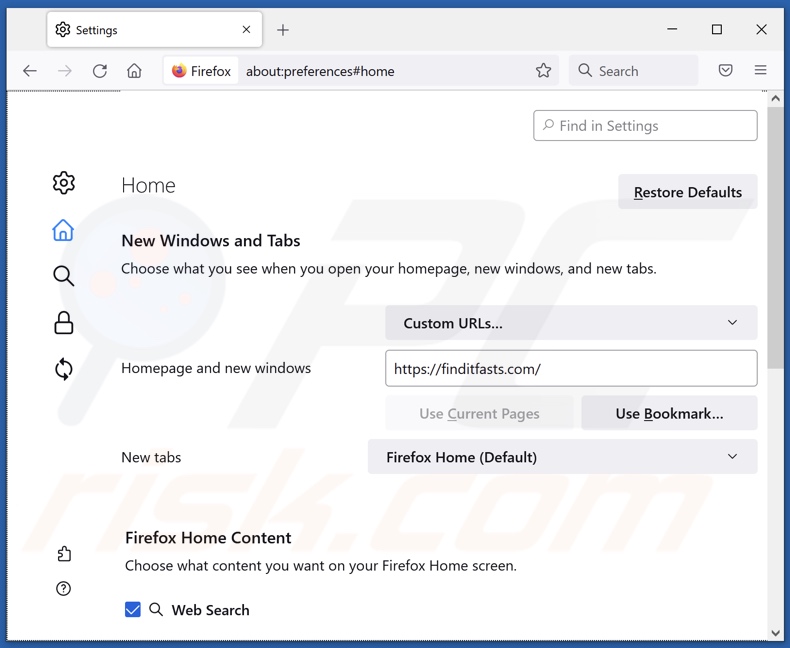
Task: Focus the homepage URL field
Action: (571, 368)
